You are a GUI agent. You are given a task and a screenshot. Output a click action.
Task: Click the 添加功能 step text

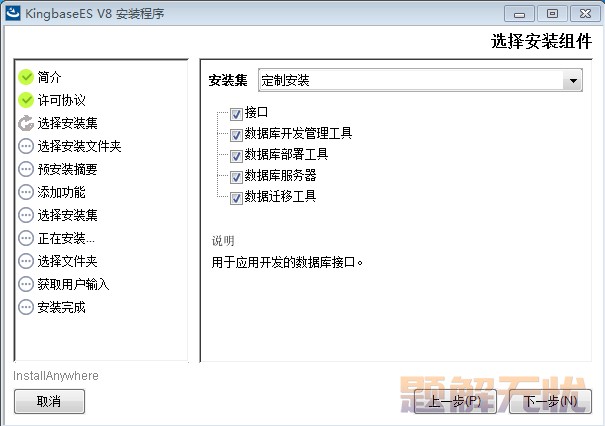61,192
